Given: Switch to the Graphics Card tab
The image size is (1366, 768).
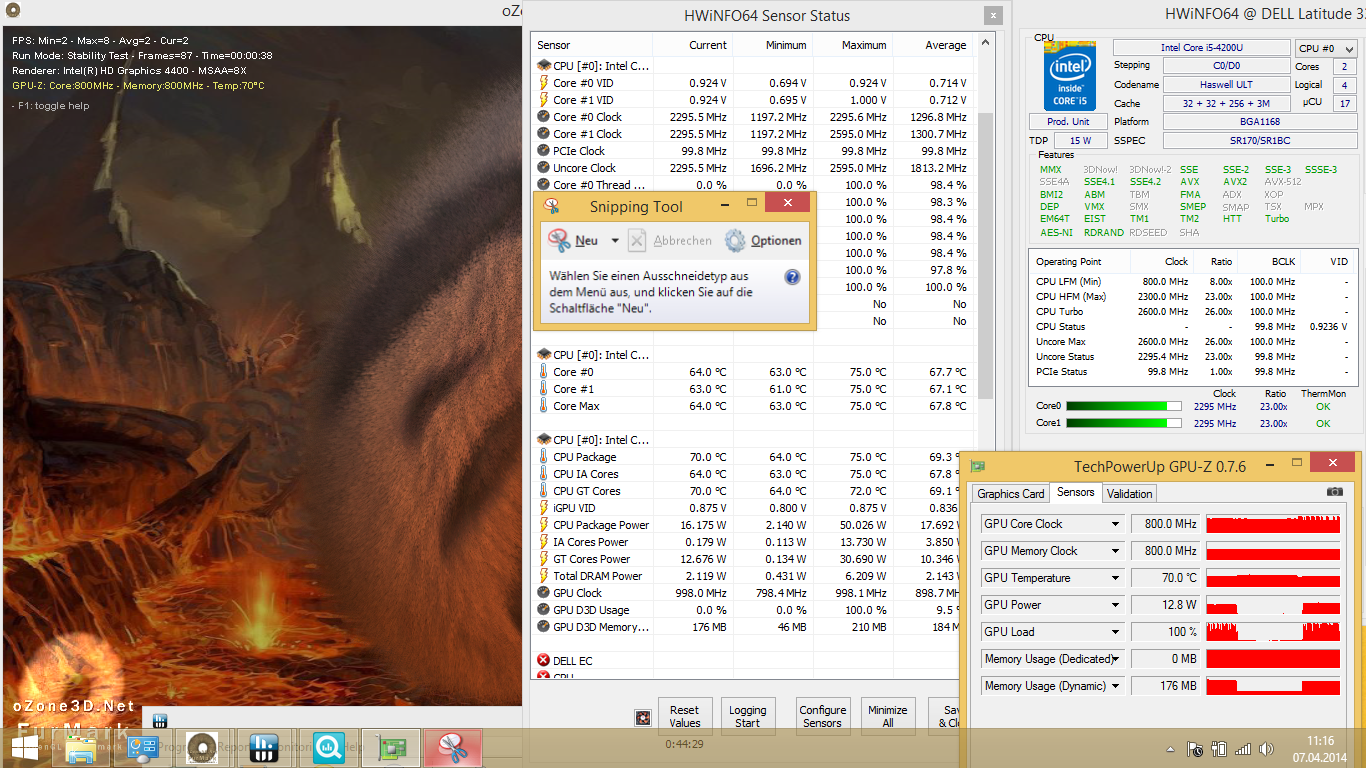Looking at the screenshot, I should pos(1010,493).
